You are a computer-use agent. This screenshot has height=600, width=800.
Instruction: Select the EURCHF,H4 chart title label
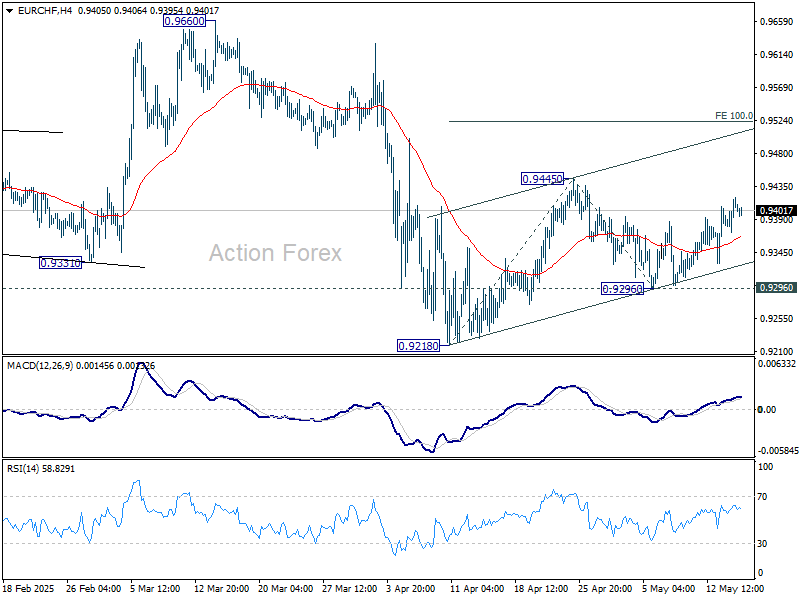point(46,9)
